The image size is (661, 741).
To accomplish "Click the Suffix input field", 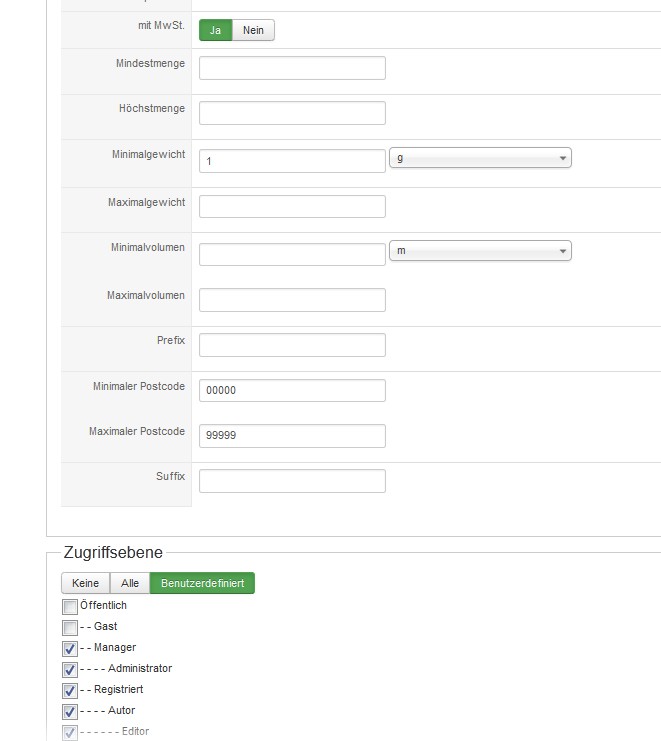I will coord(292,481).
